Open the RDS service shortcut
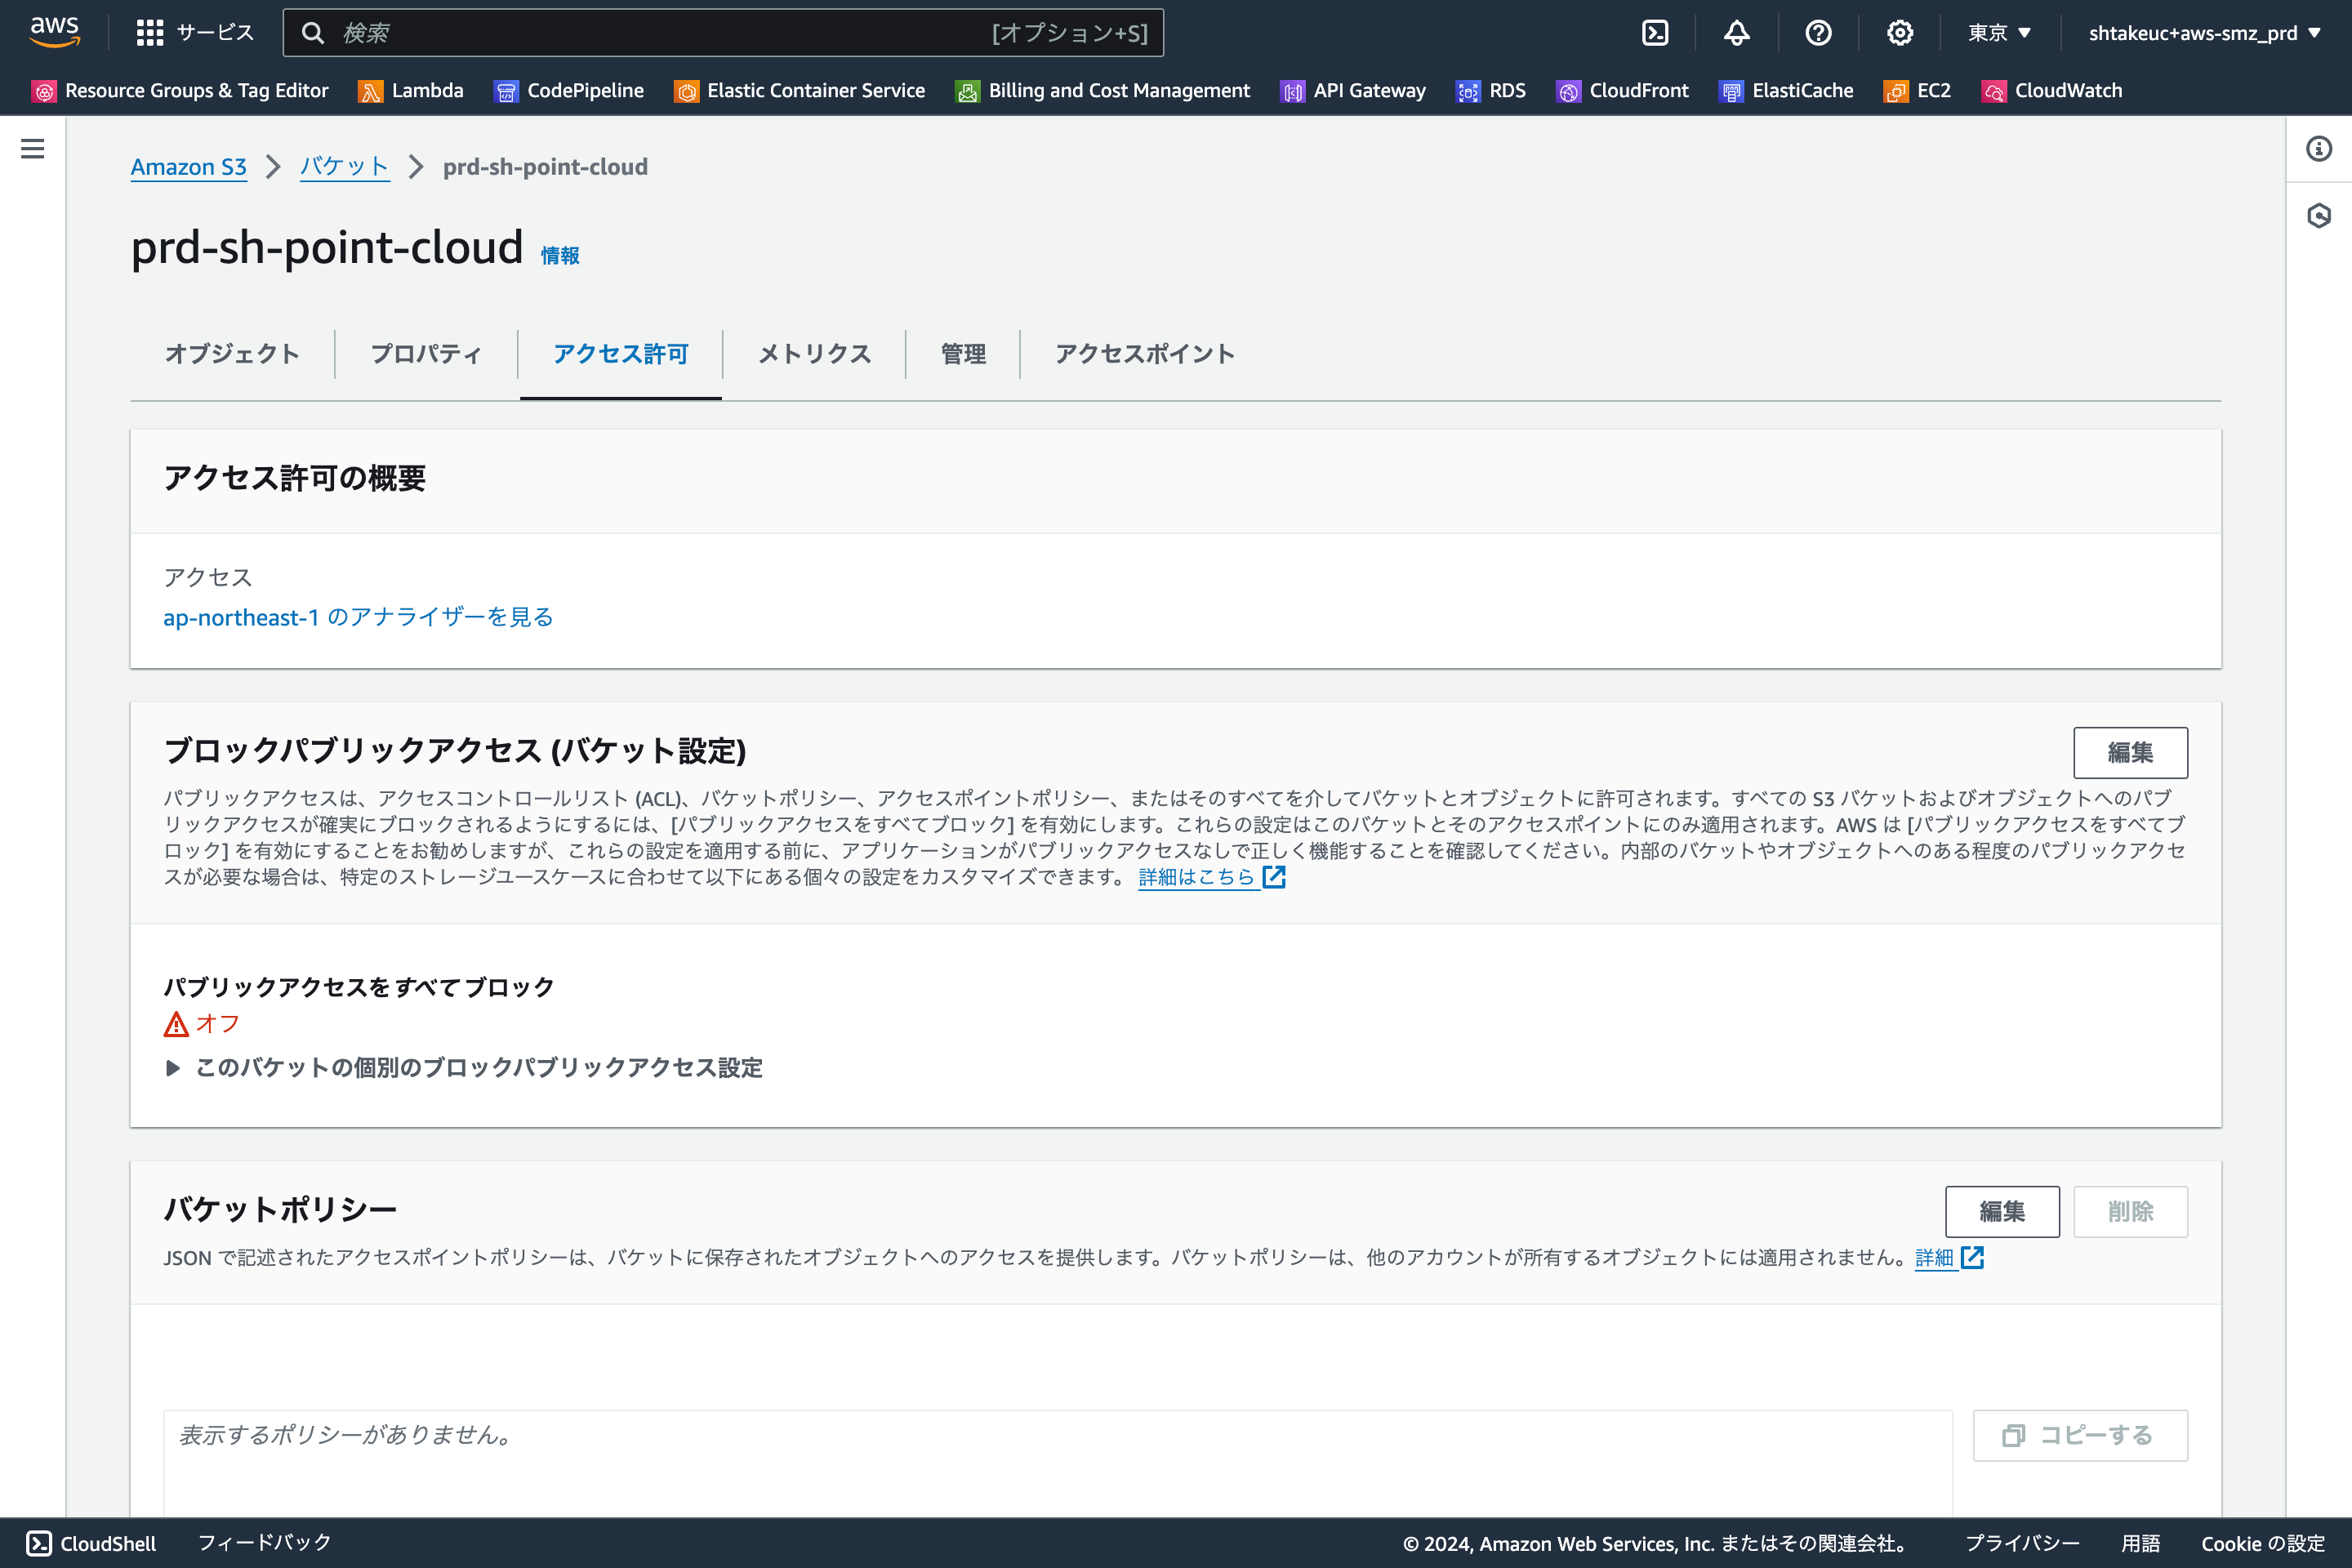This screenshot has width=2352, height=1568. pyautogui.click(x=1491, y=91)
